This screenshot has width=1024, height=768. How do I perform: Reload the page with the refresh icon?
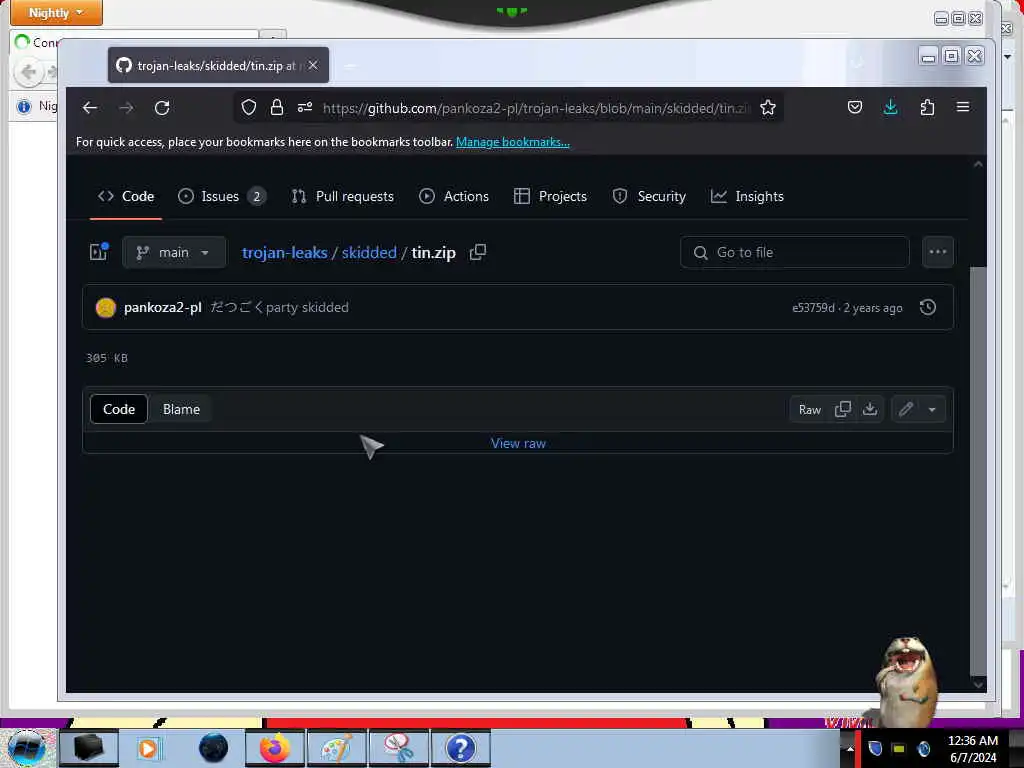click(x=162, y=108)
